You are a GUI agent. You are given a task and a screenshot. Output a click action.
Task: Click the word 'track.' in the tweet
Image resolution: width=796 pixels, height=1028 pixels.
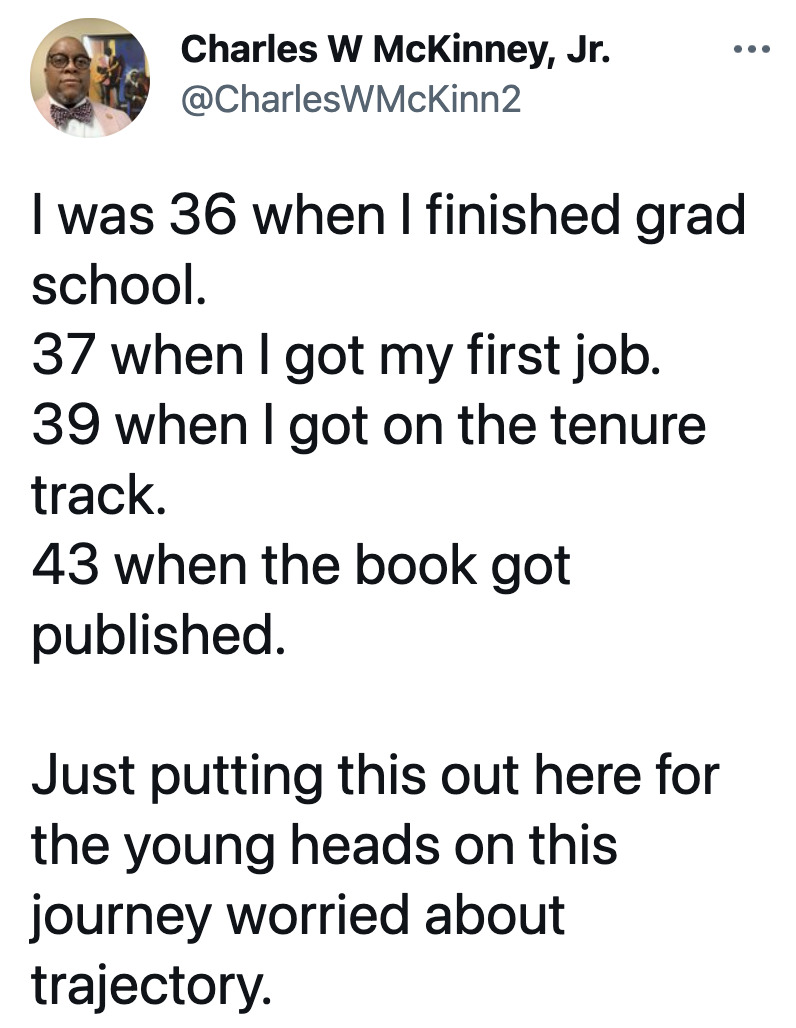click(x=98, y=495)
